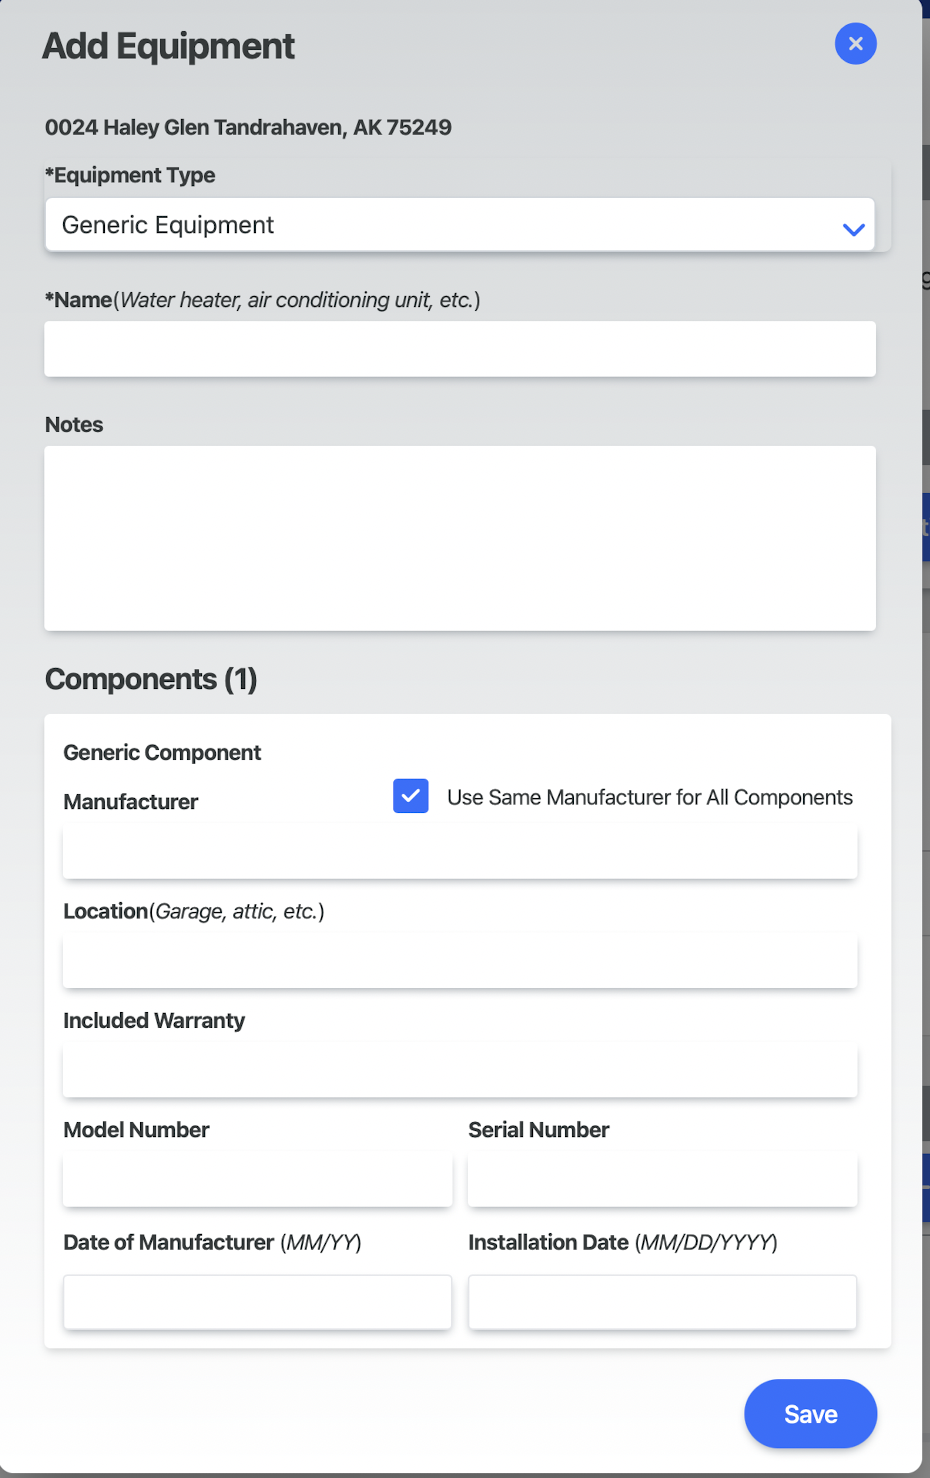
Task: Click the Components (1) heading
Action: (x=151, y=679)
